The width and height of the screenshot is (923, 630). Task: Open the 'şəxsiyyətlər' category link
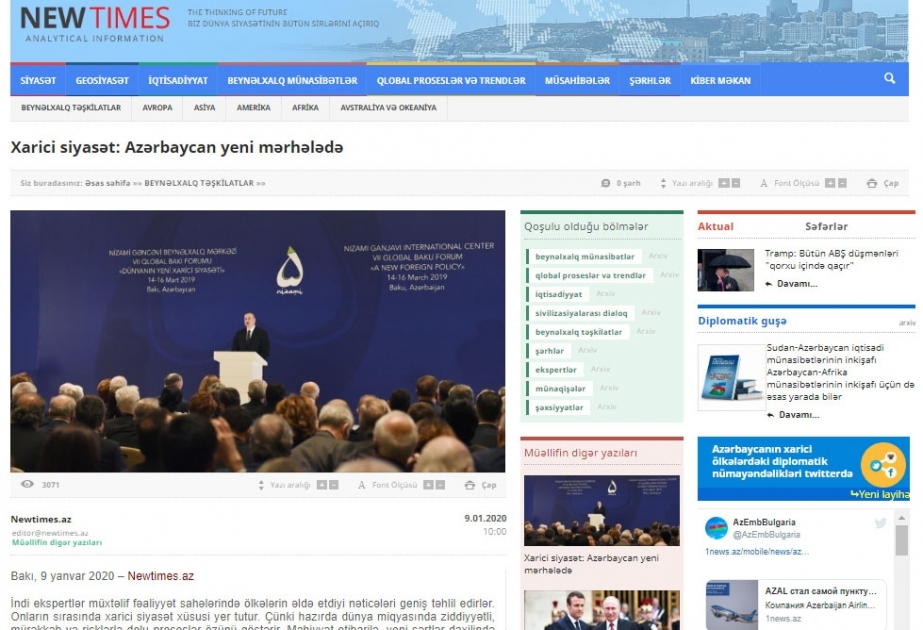(559, 407)
